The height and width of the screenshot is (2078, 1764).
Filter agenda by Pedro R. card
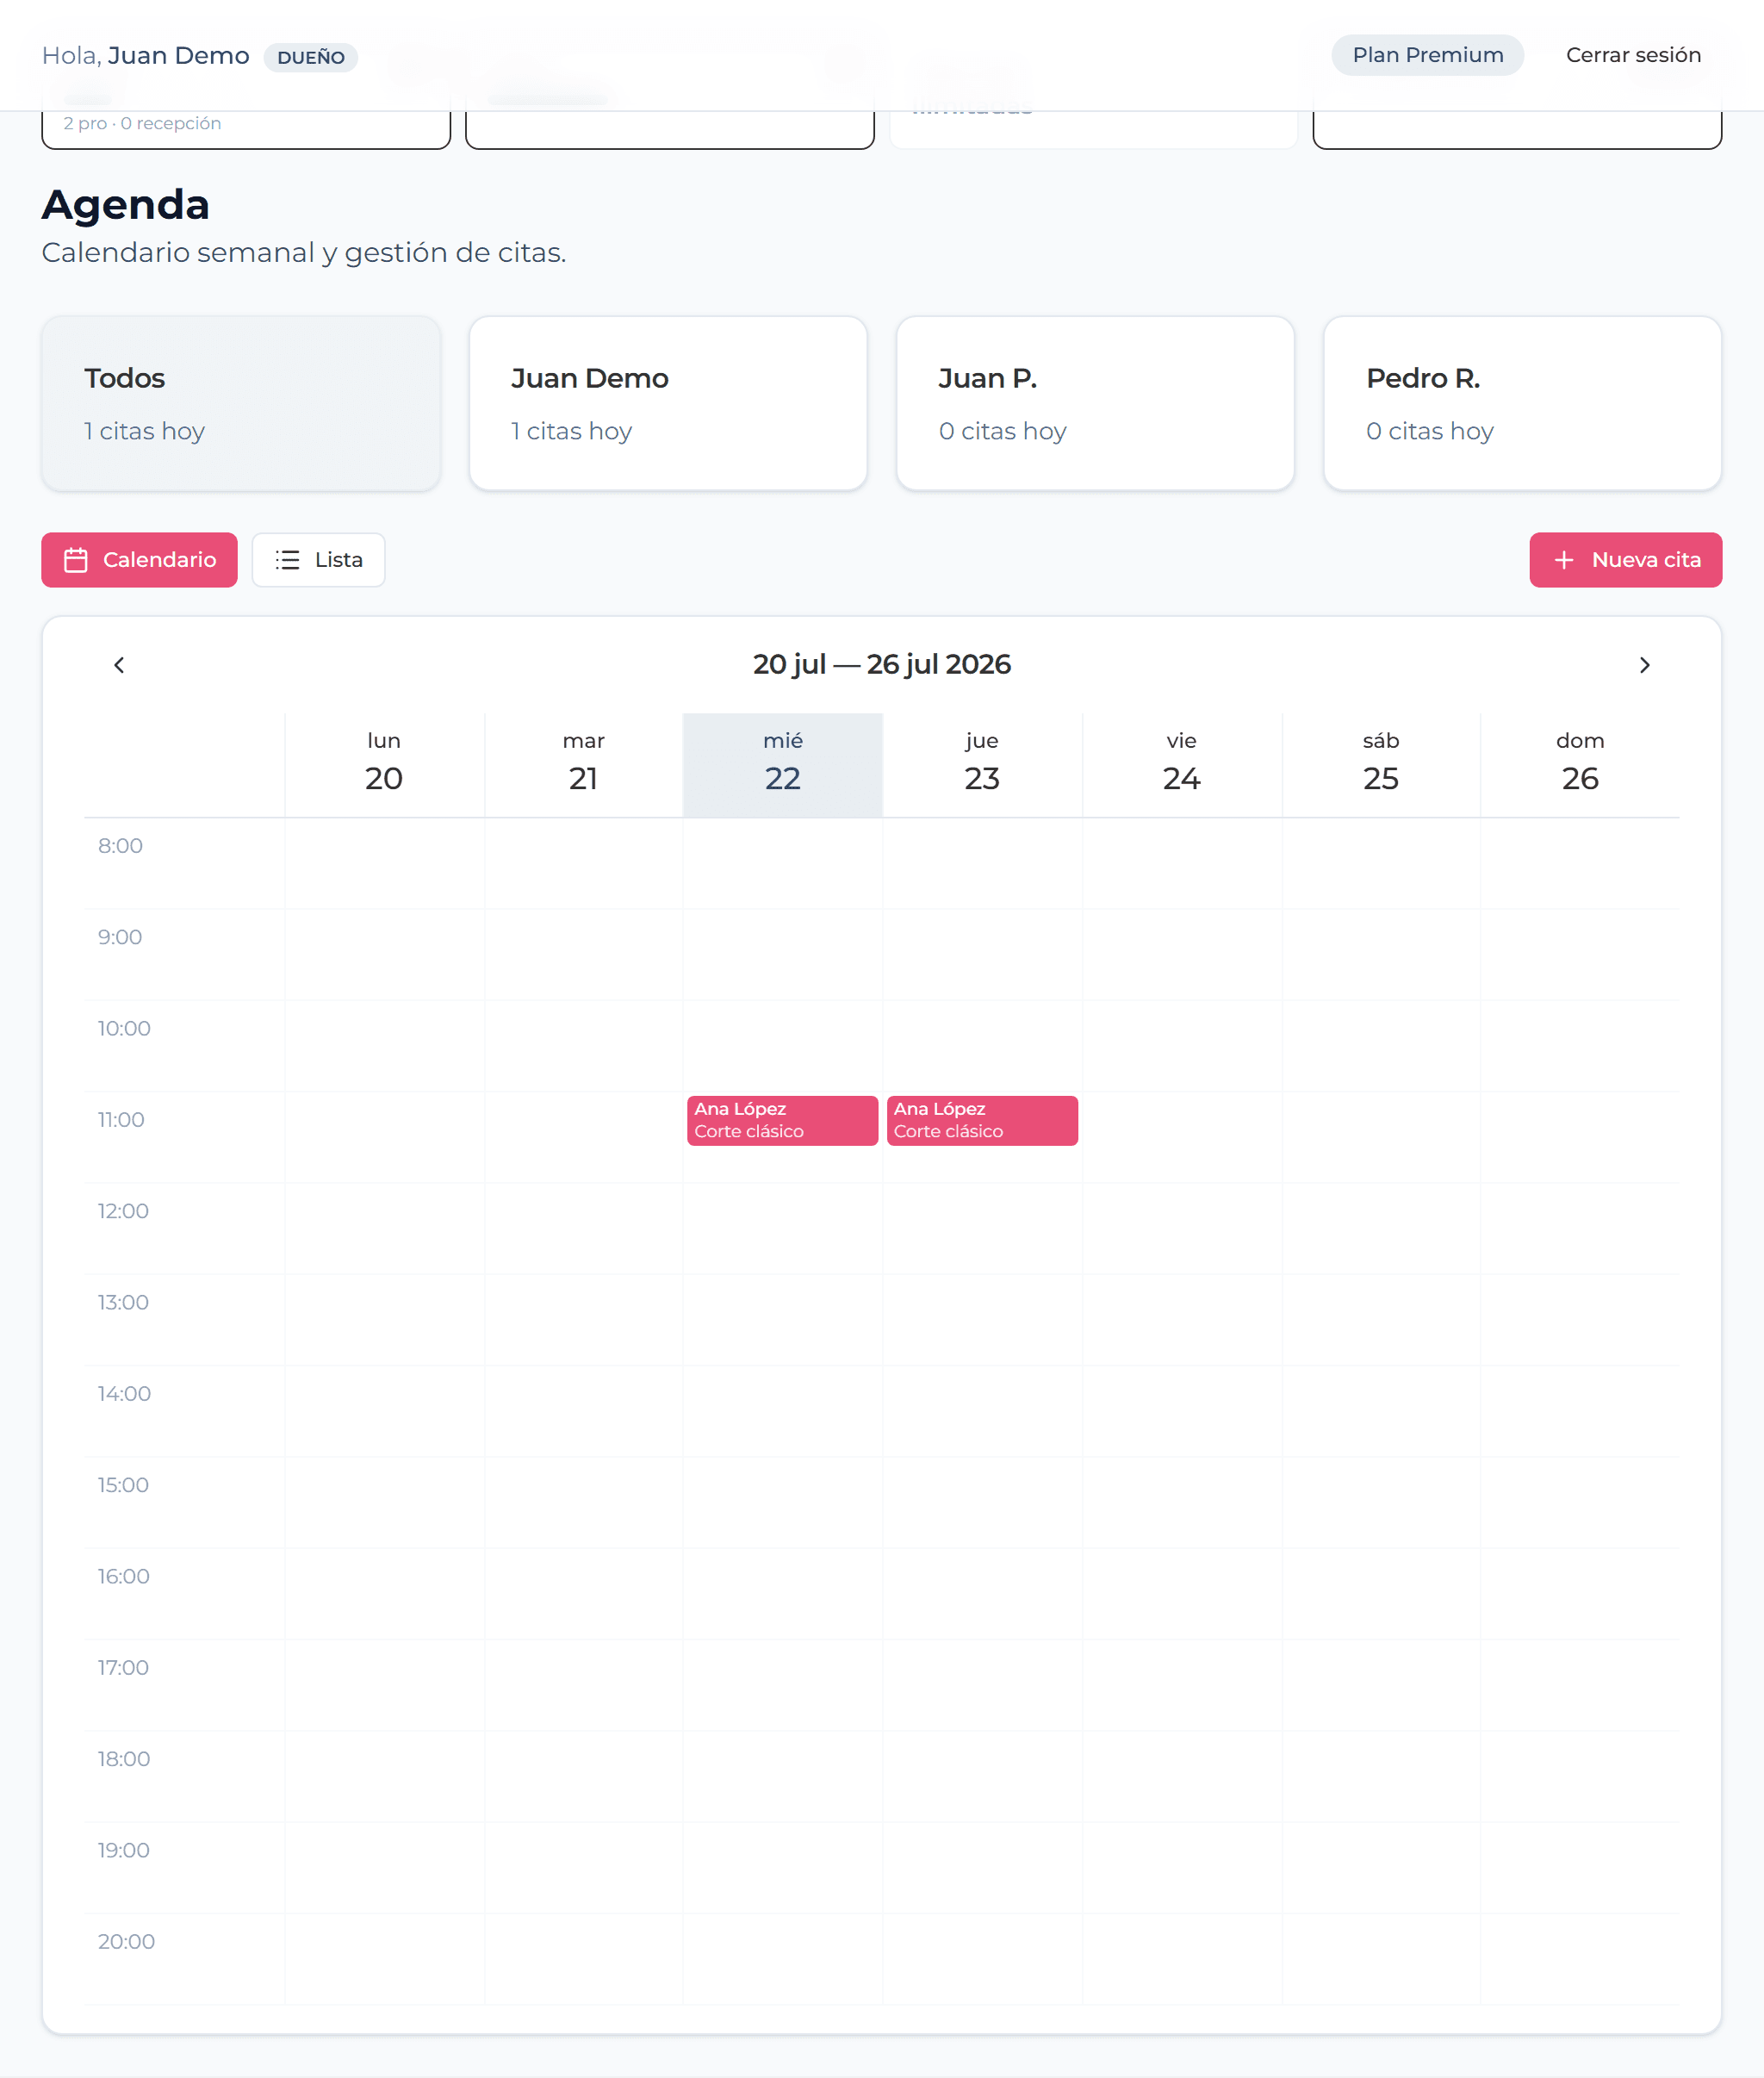point(1522,404)
